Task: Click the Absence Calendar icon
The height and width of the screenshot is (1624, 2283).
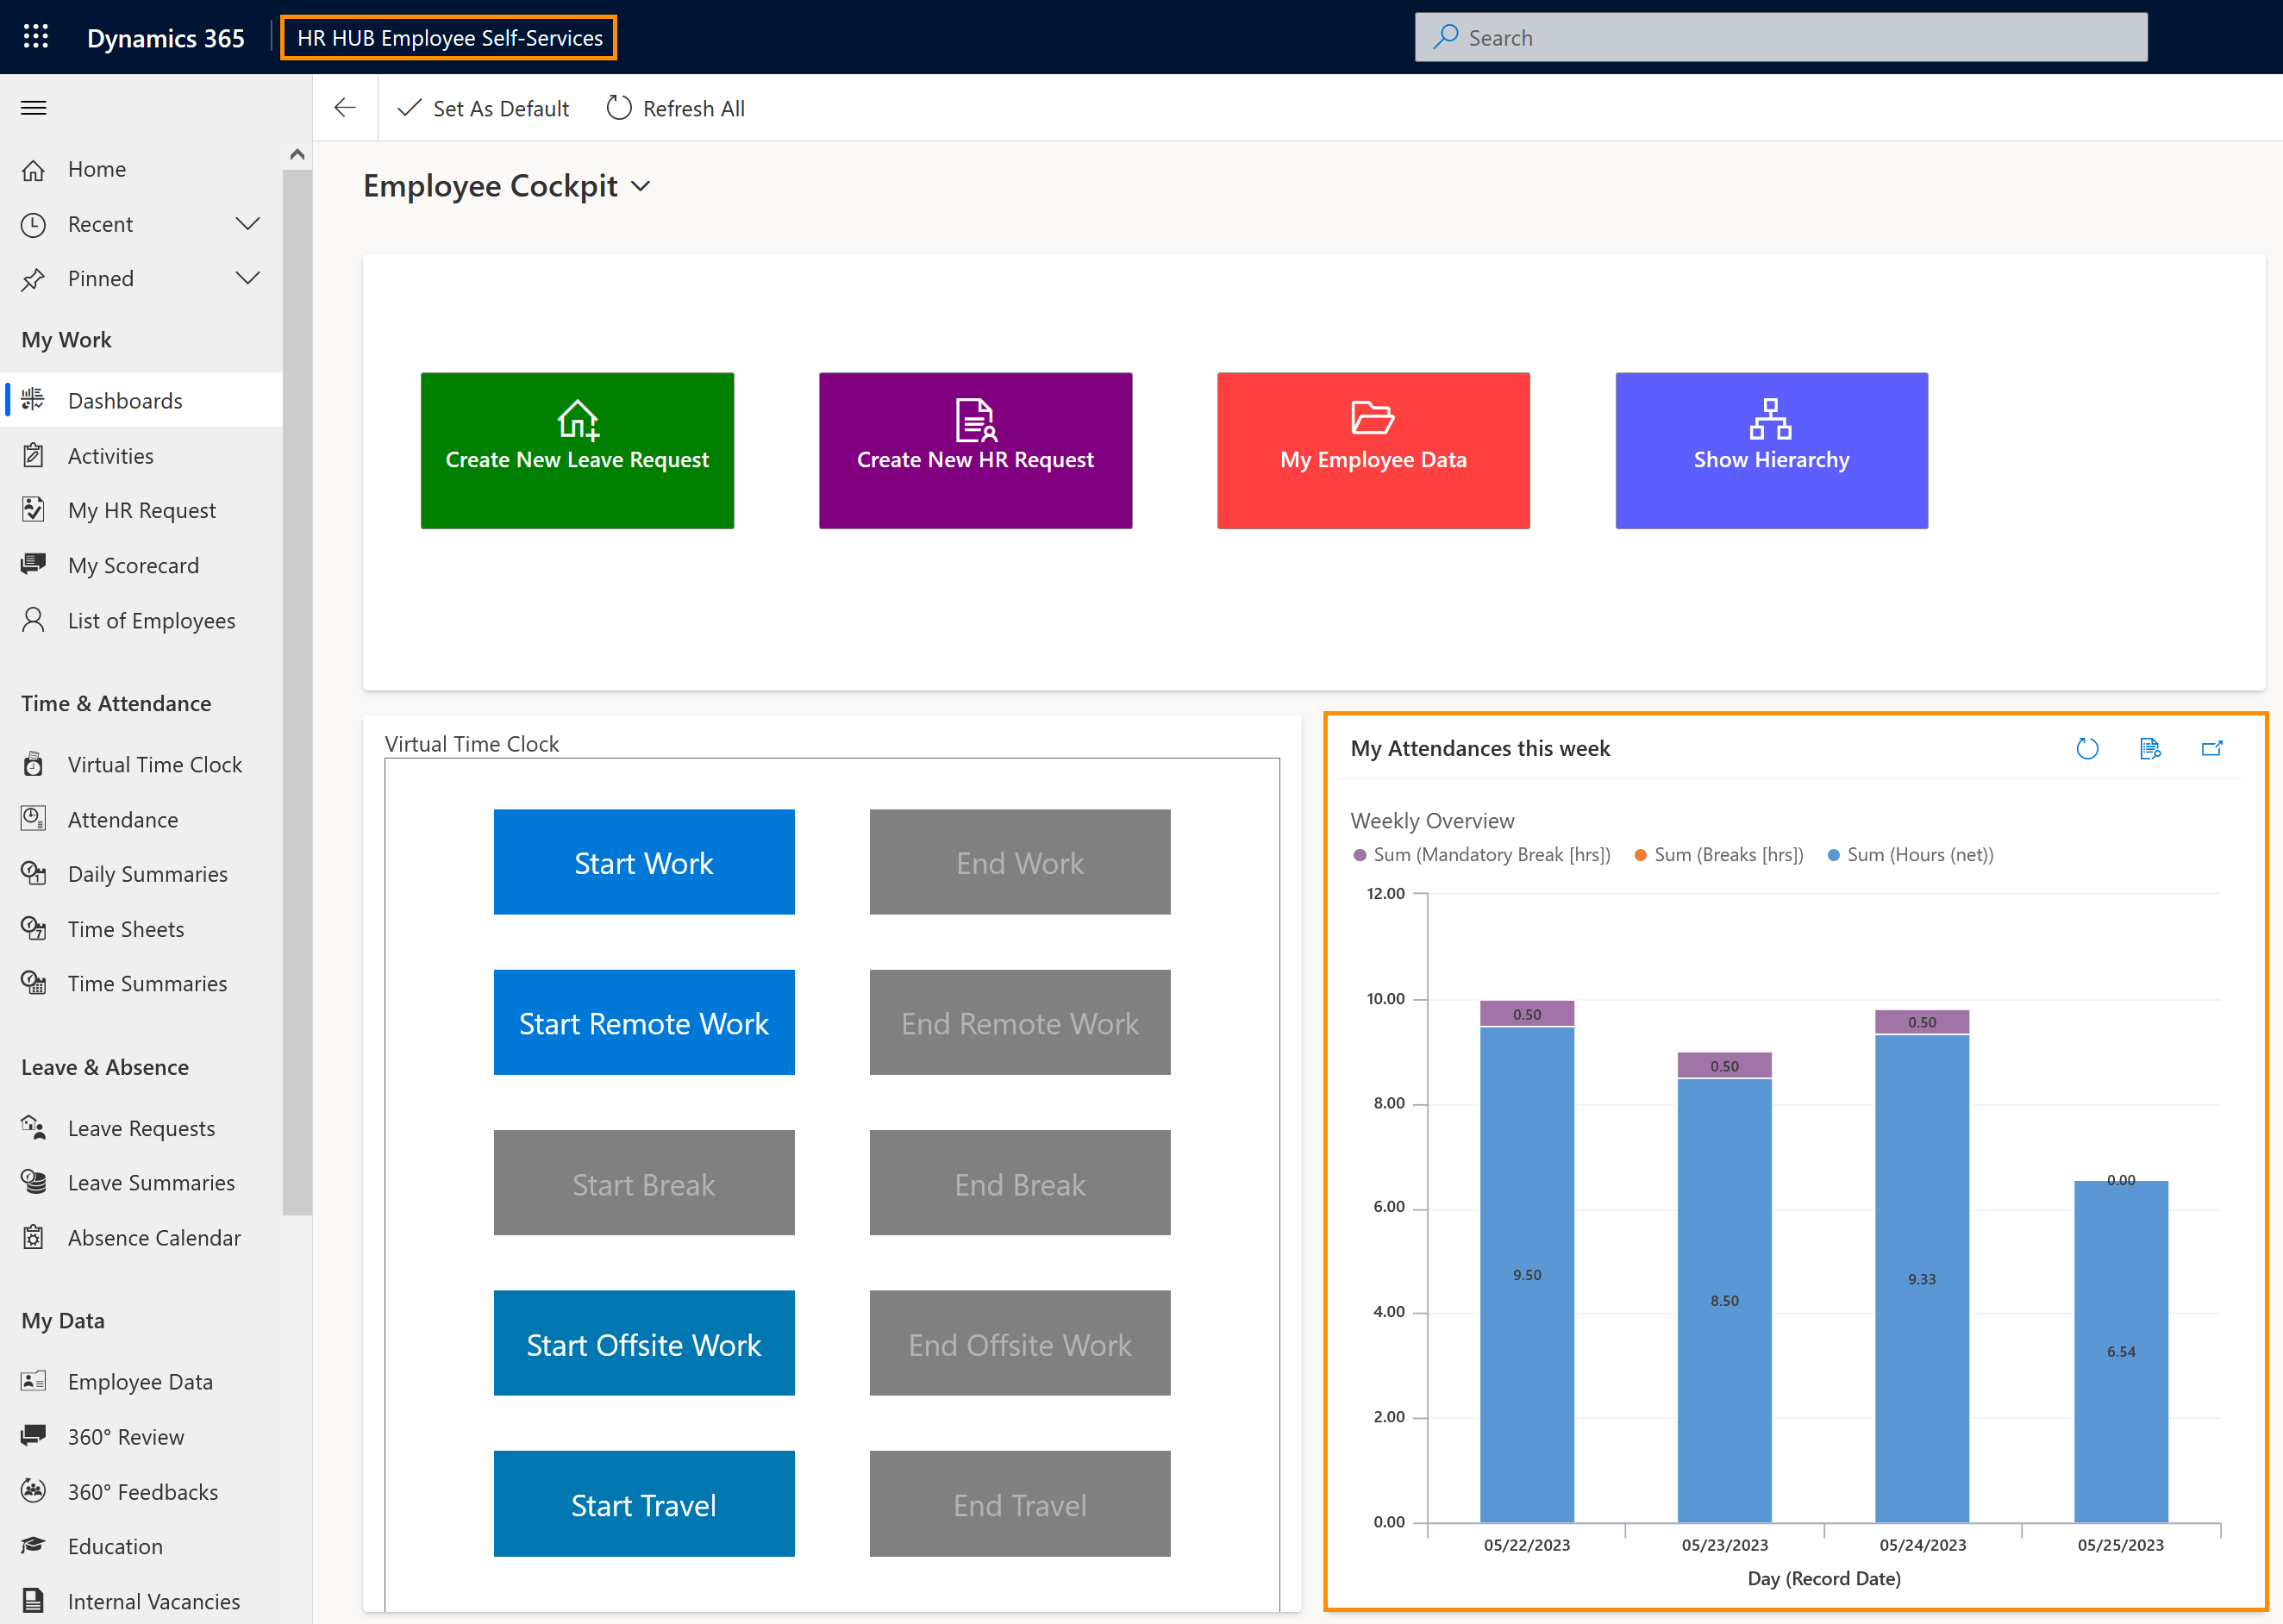Action: coord(34,1237)
